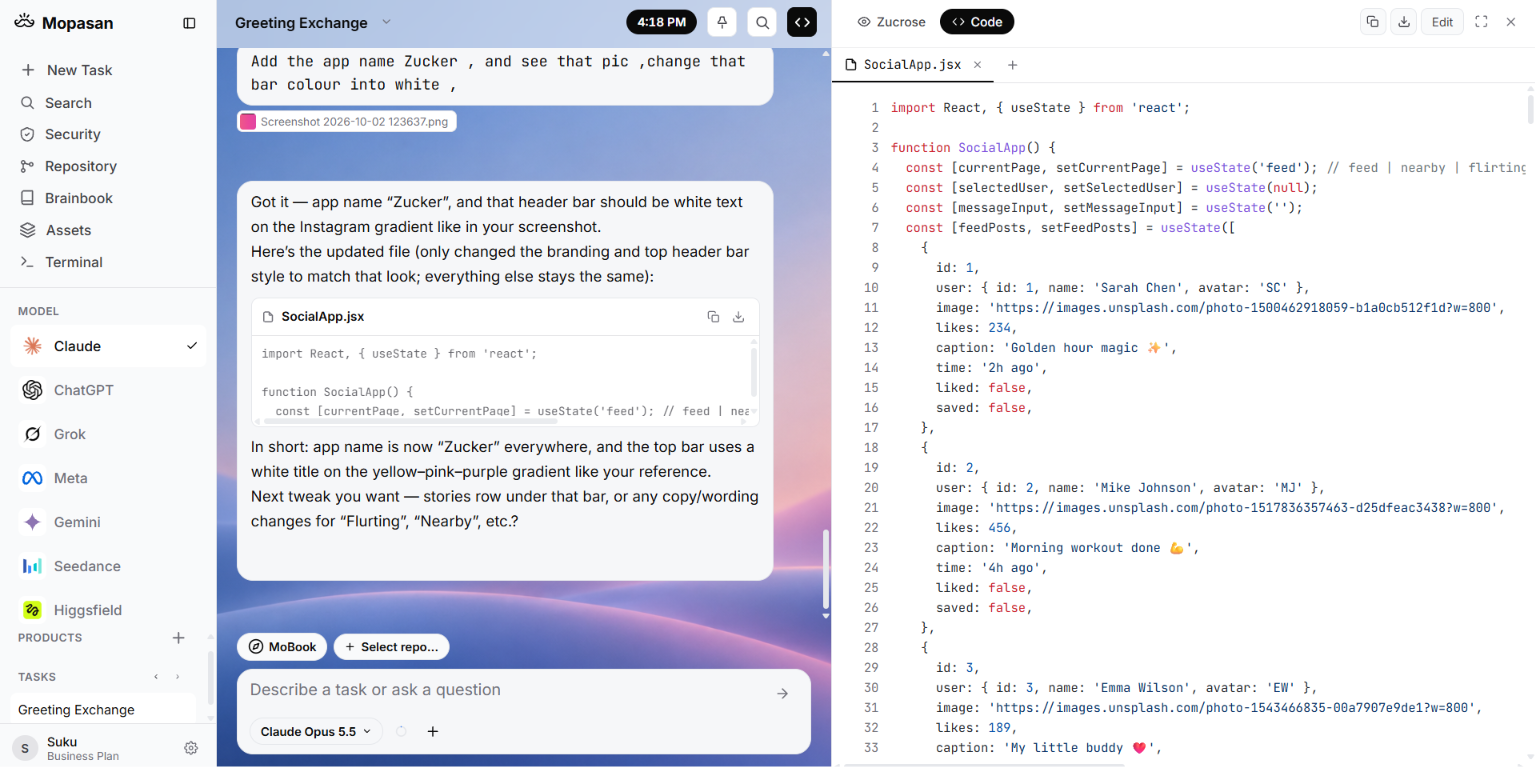Click the MoBook button
This screenshot has height=767, width=1535.
pos(282,647)
